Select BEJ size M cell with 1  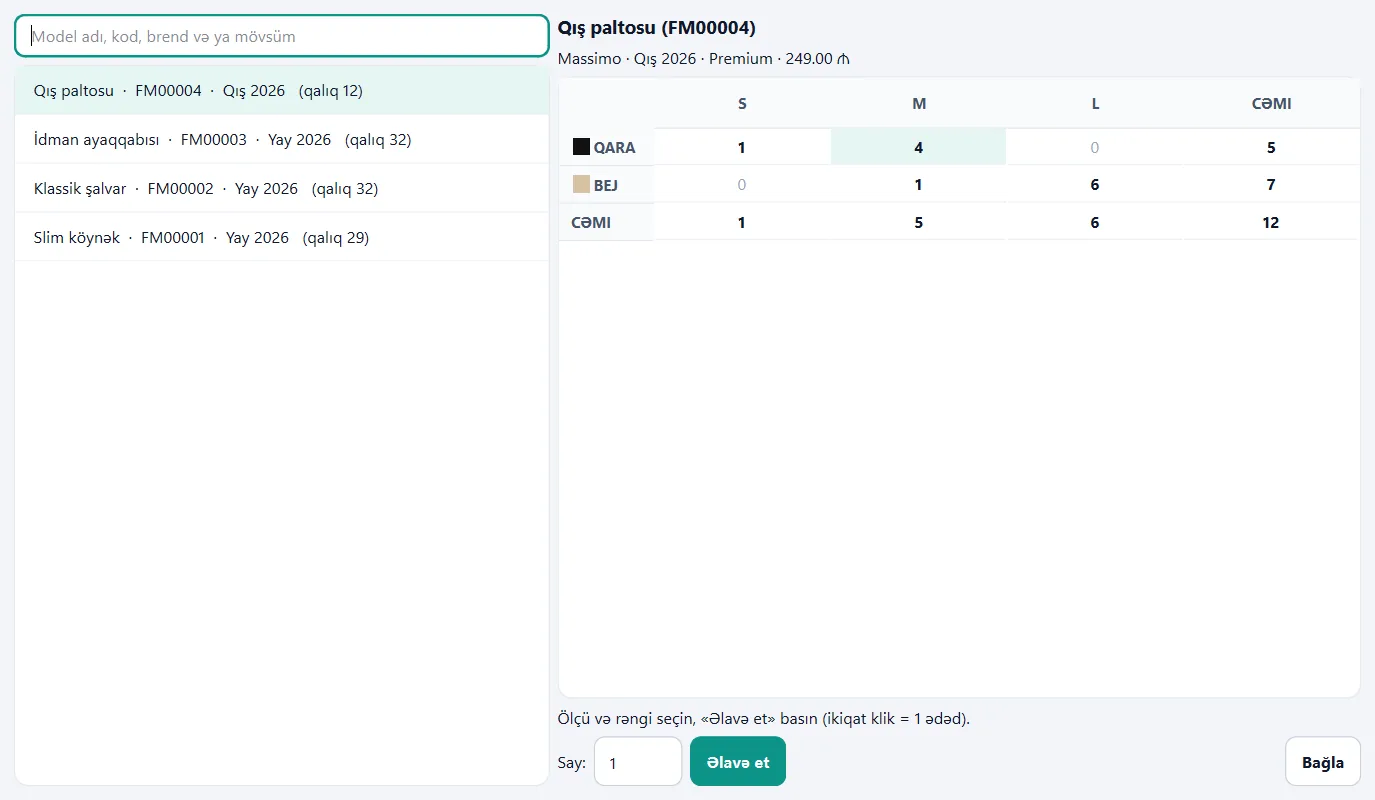pyautogui.click(x=918, y=184)
